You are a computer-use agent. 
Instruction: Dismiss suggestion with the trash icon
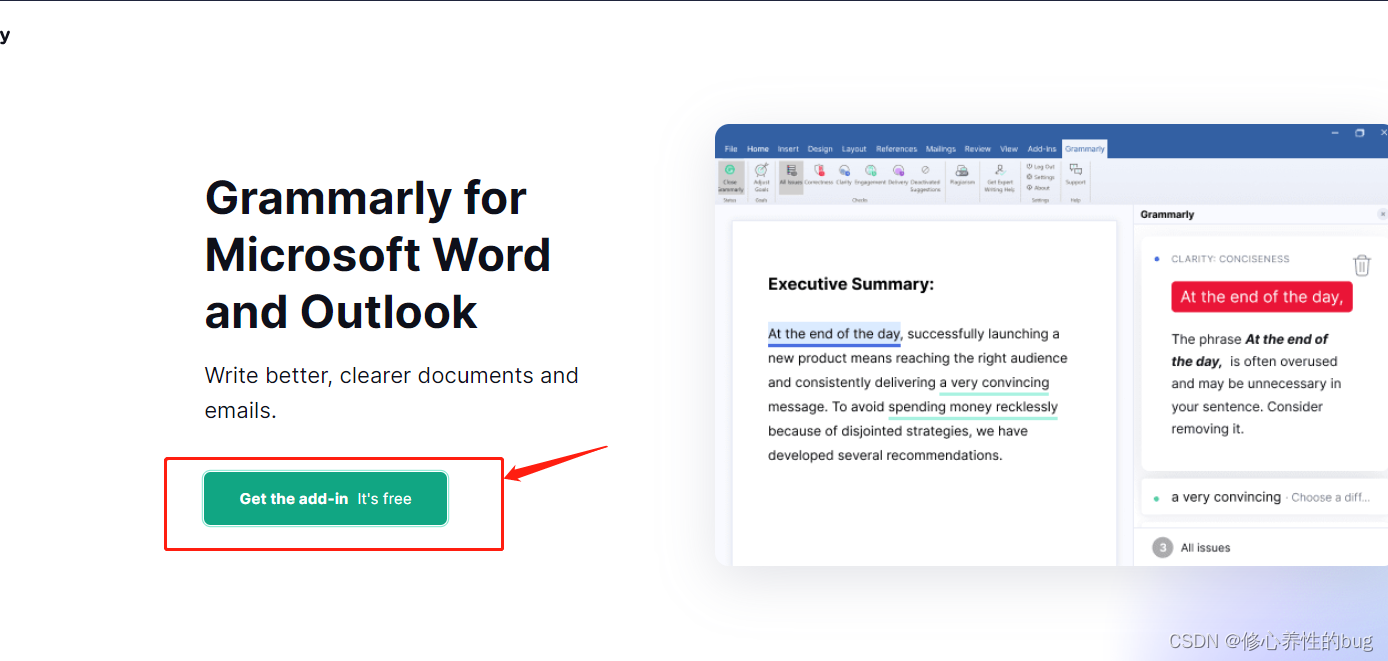click(1362, 265)
